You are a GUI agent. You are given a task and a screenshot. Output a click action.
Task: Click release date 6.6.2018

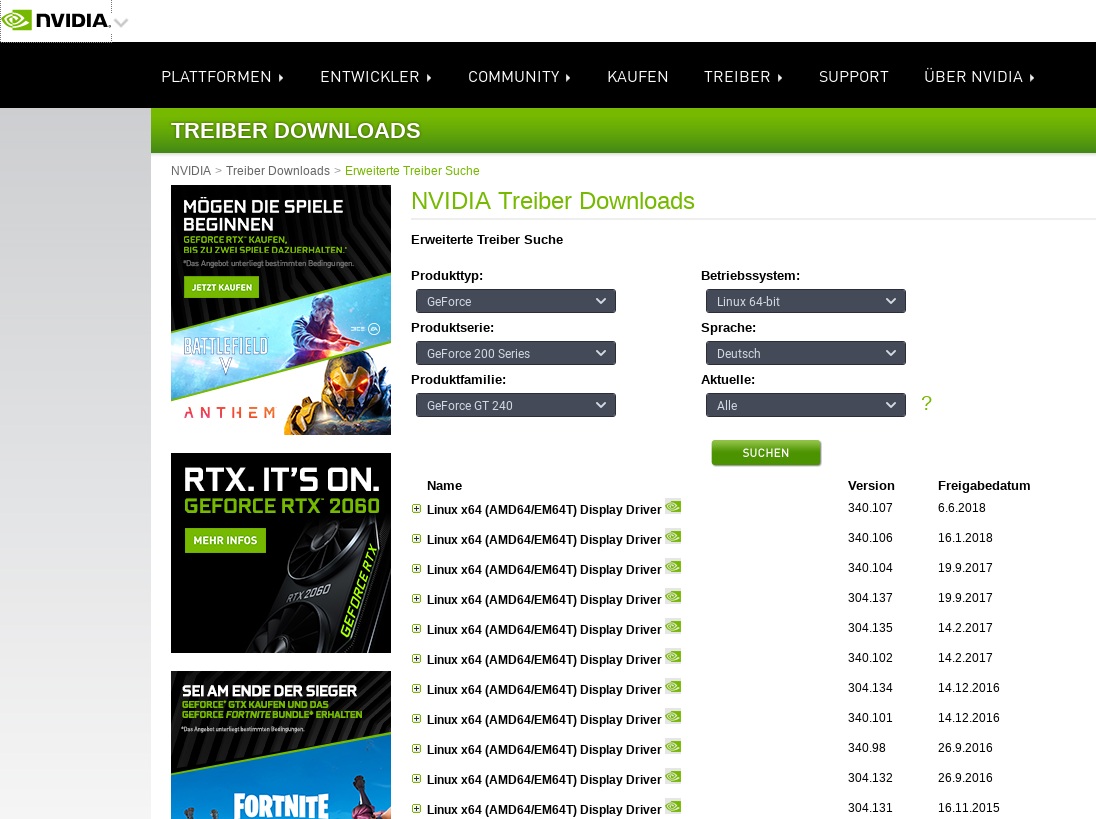click(x=962, y=507)
